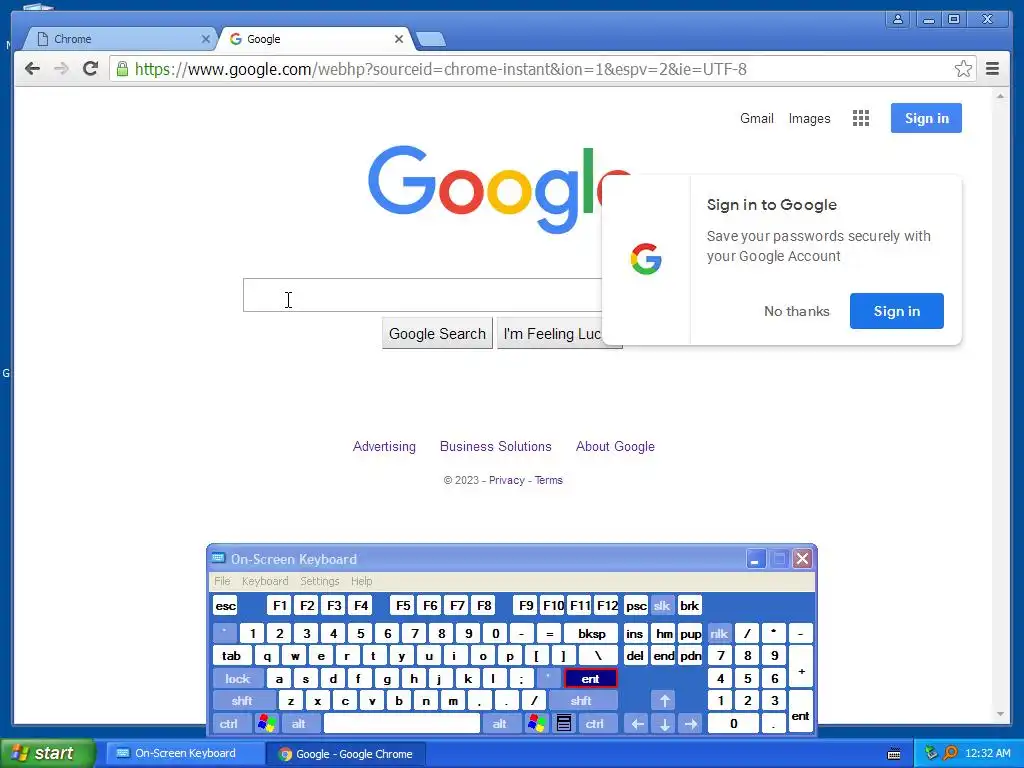Close the Google tab
The width and height of the screenshot is (1024, 768).
[398, 39]
